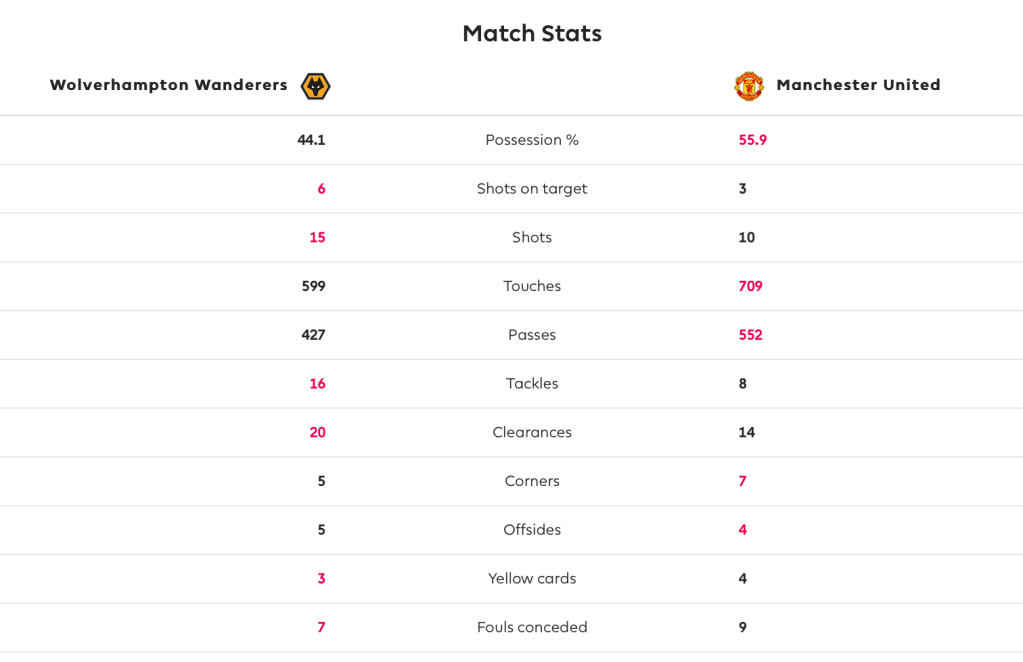
Task: Click the Fouls conceded label
Action: coord(532,628)
